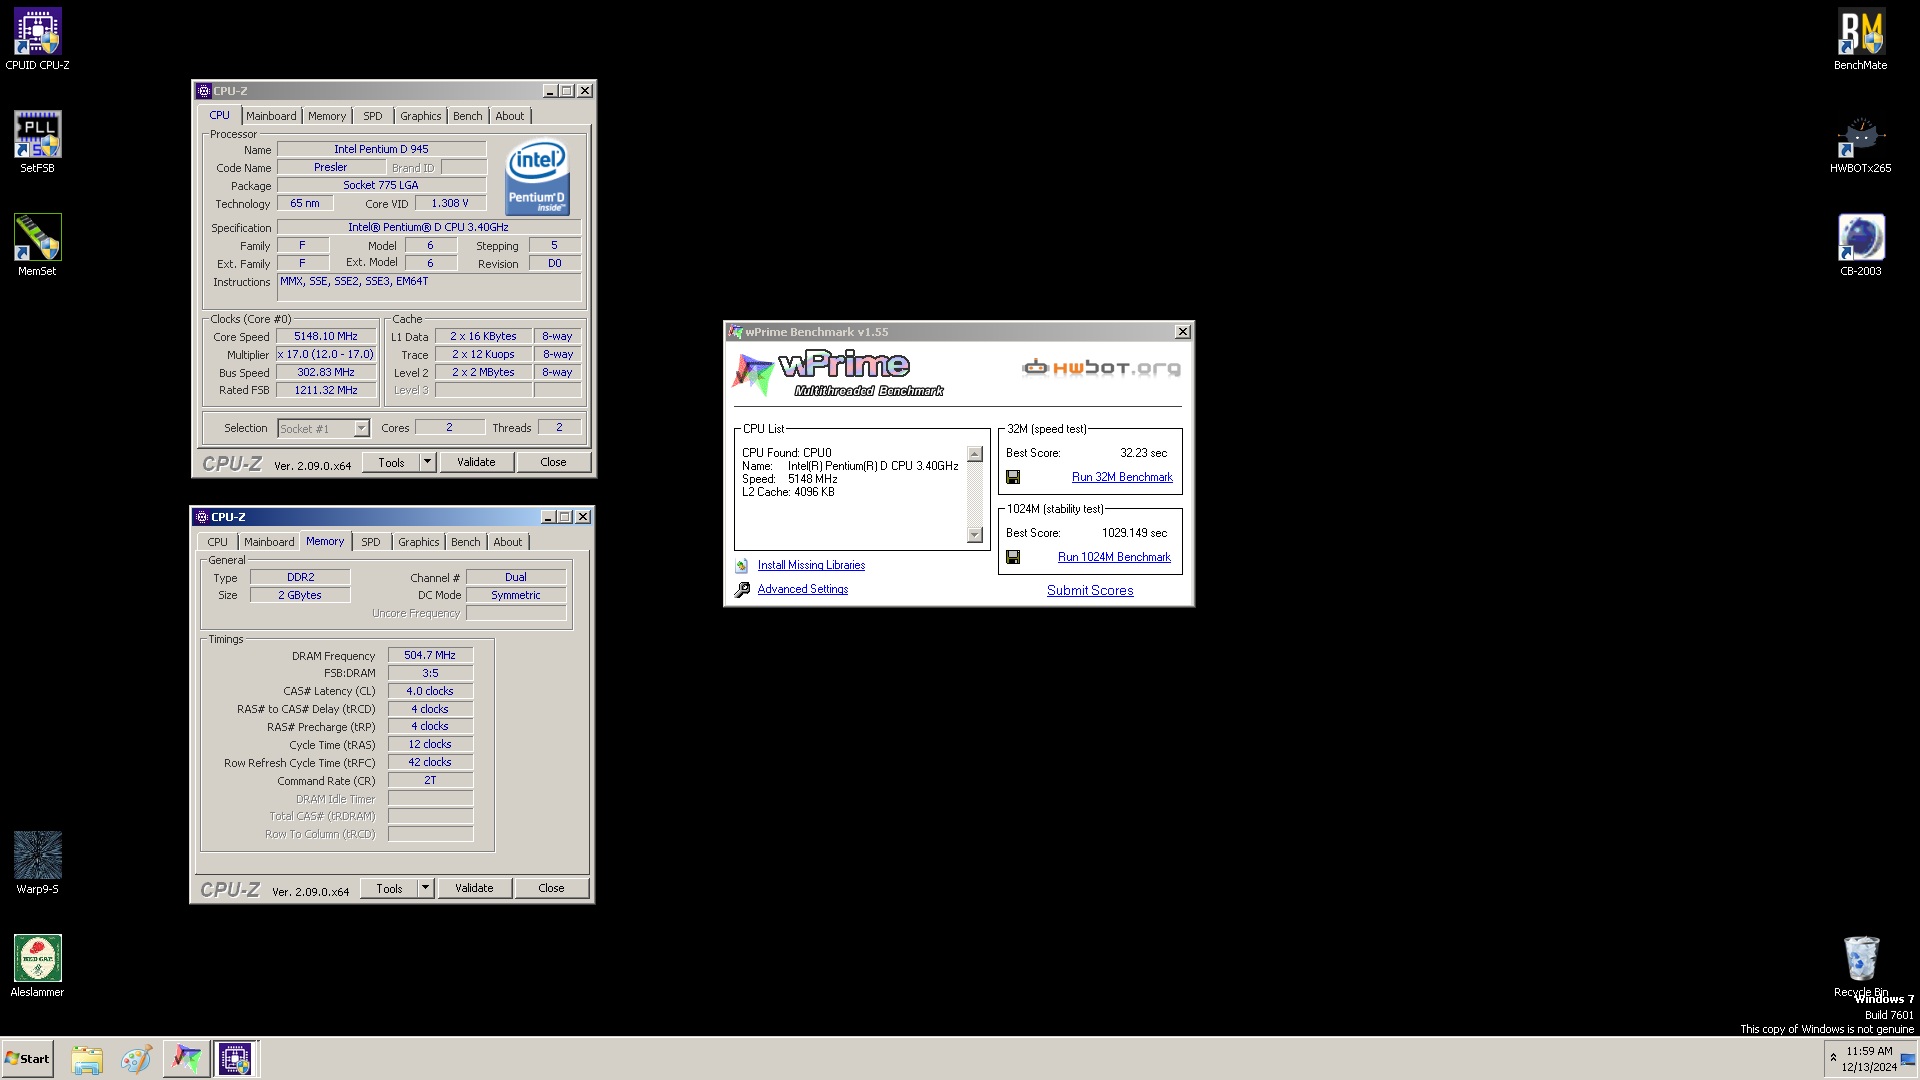
Task: Click the Show desktop tray icon
Action: pos(1909,1060)
